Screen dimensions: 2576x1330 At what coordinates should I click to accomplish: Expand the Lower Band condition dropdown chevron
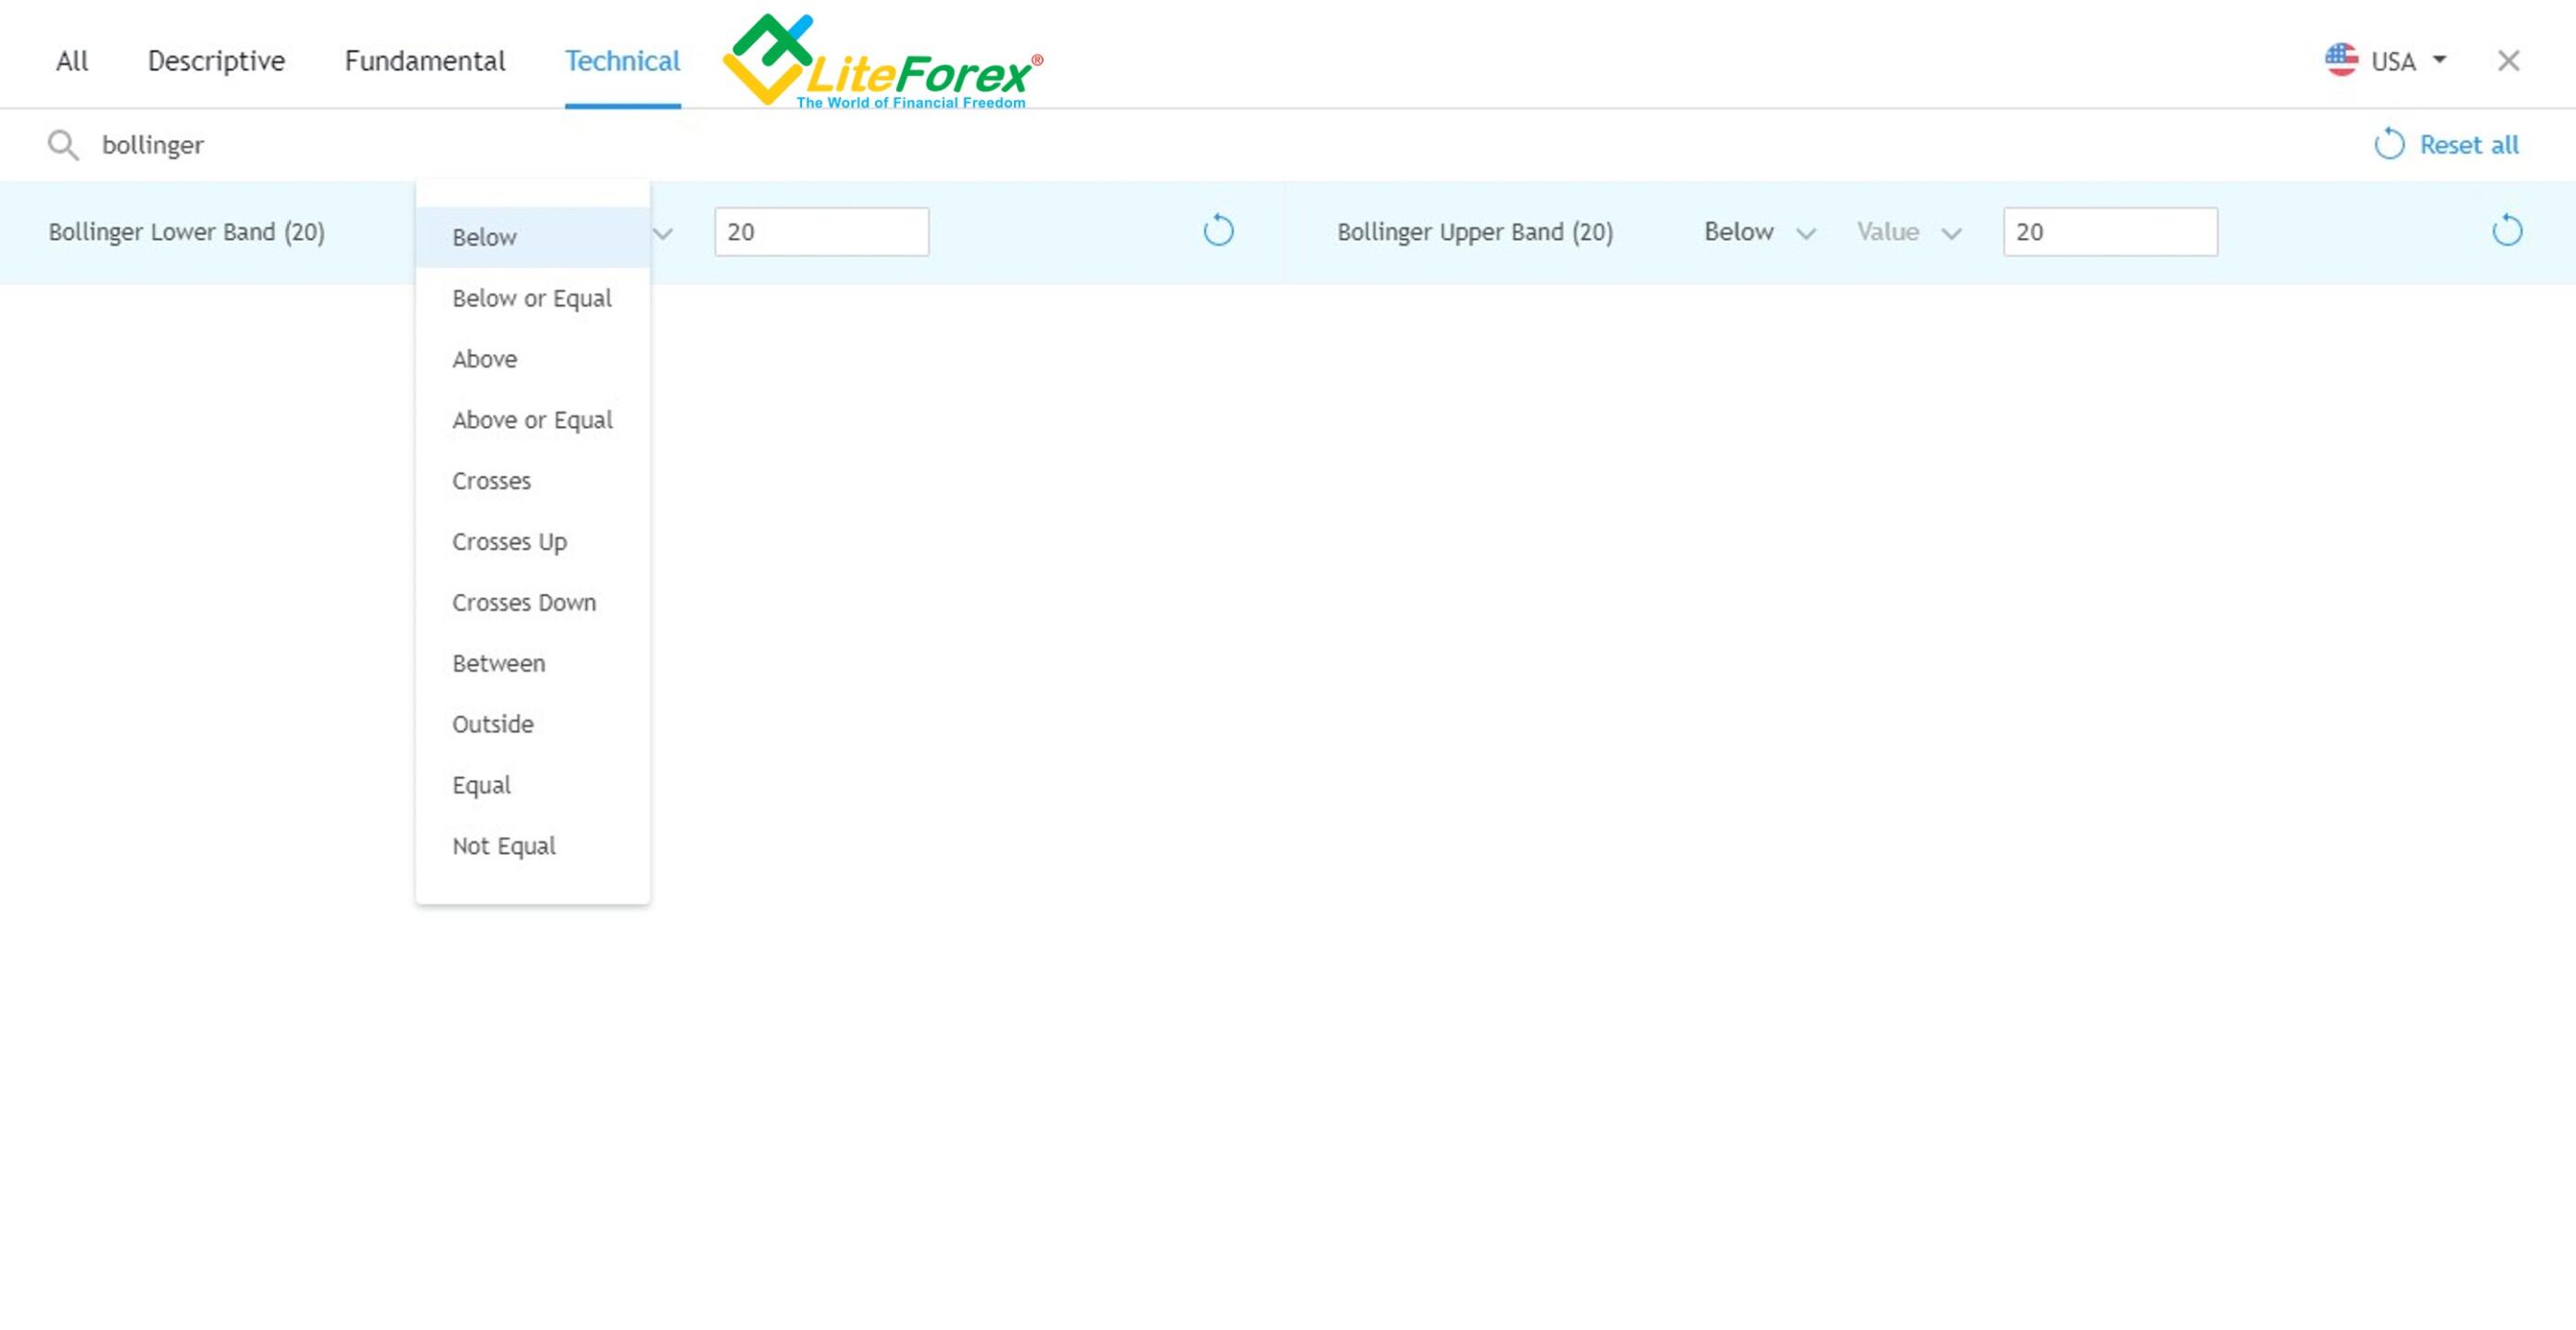pos(660,233)
